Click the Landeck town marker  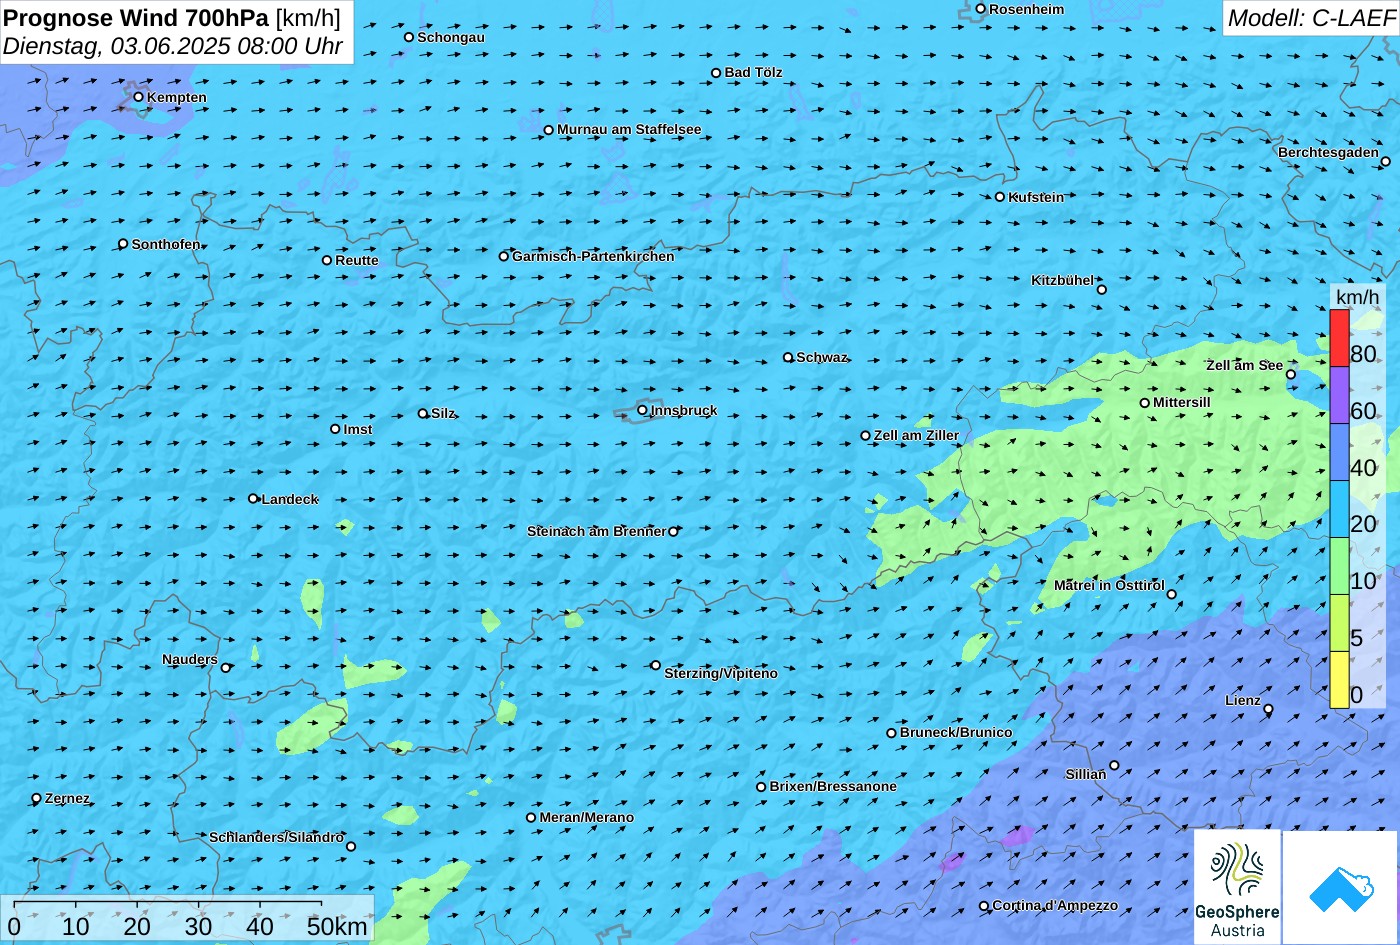(253, 498)
